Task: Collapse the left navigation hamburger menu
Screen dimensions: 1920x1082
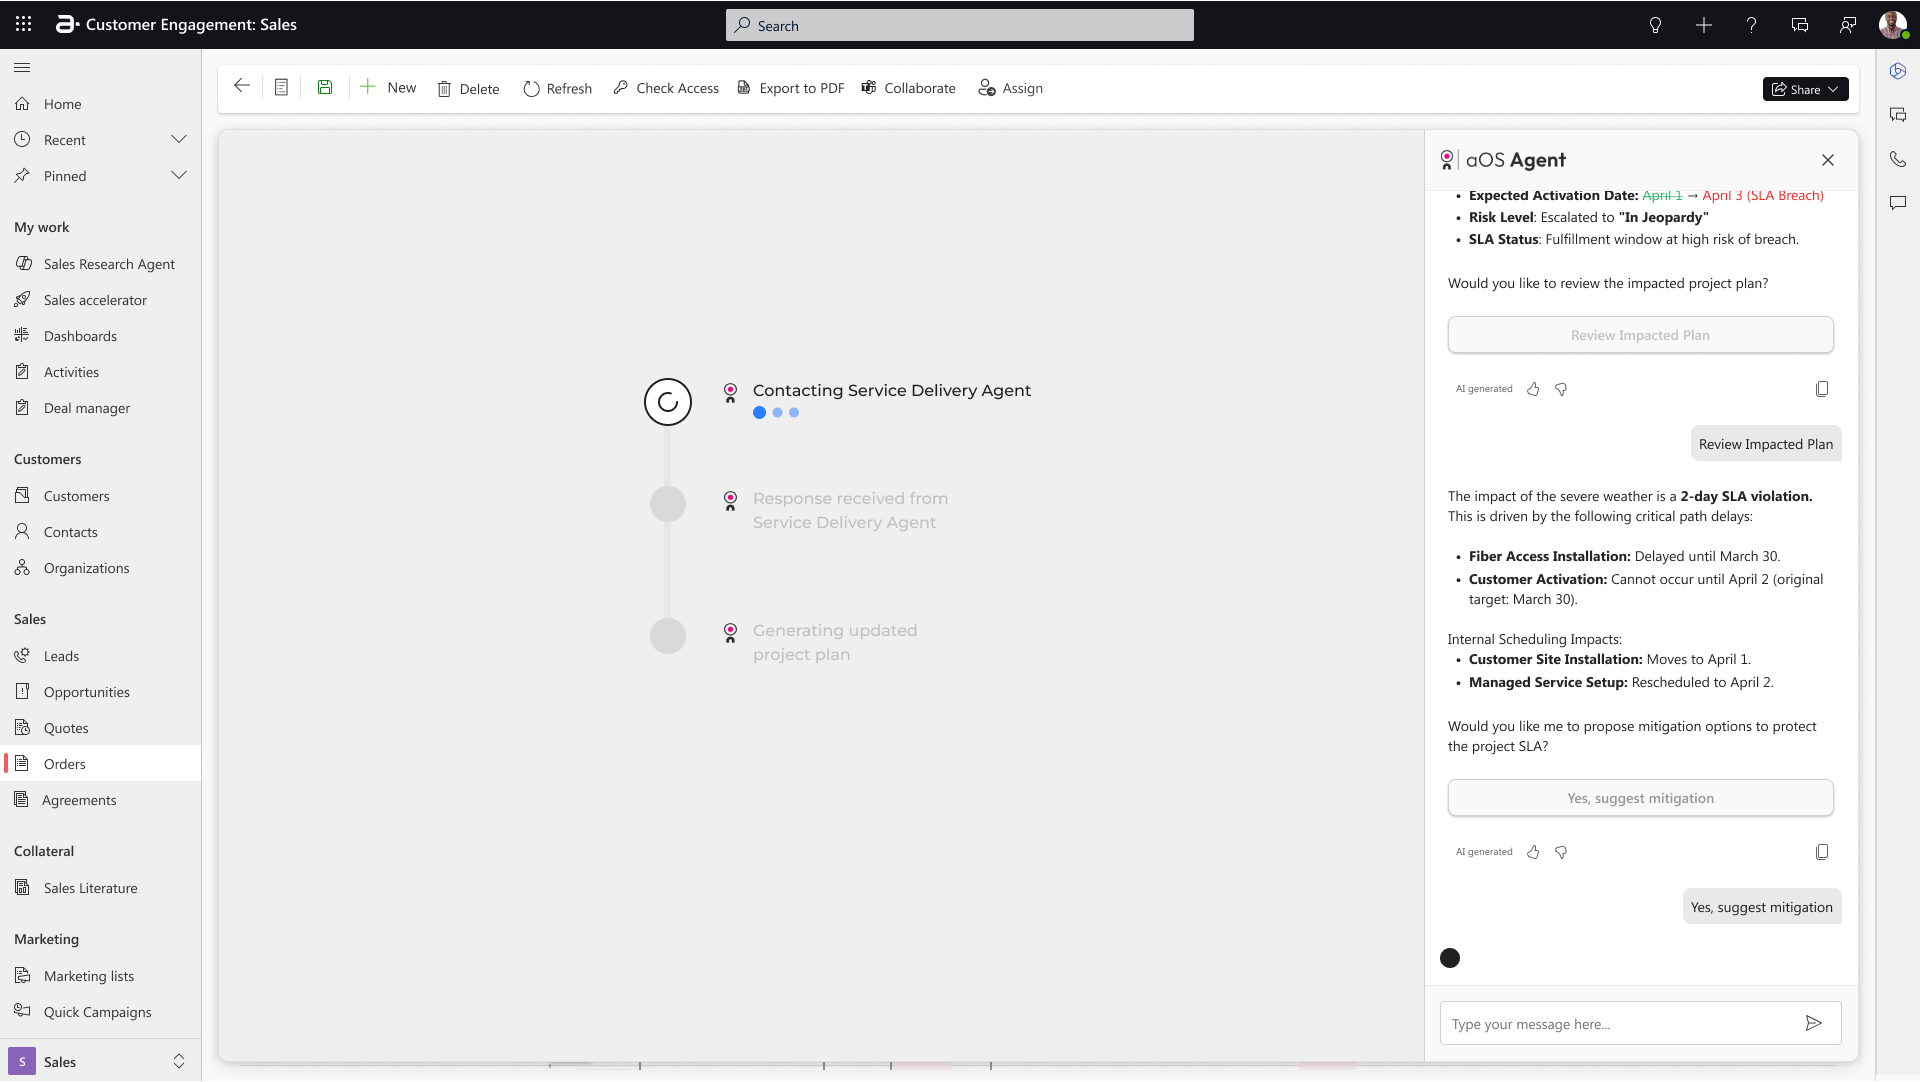Action: [x=22, y=67]
